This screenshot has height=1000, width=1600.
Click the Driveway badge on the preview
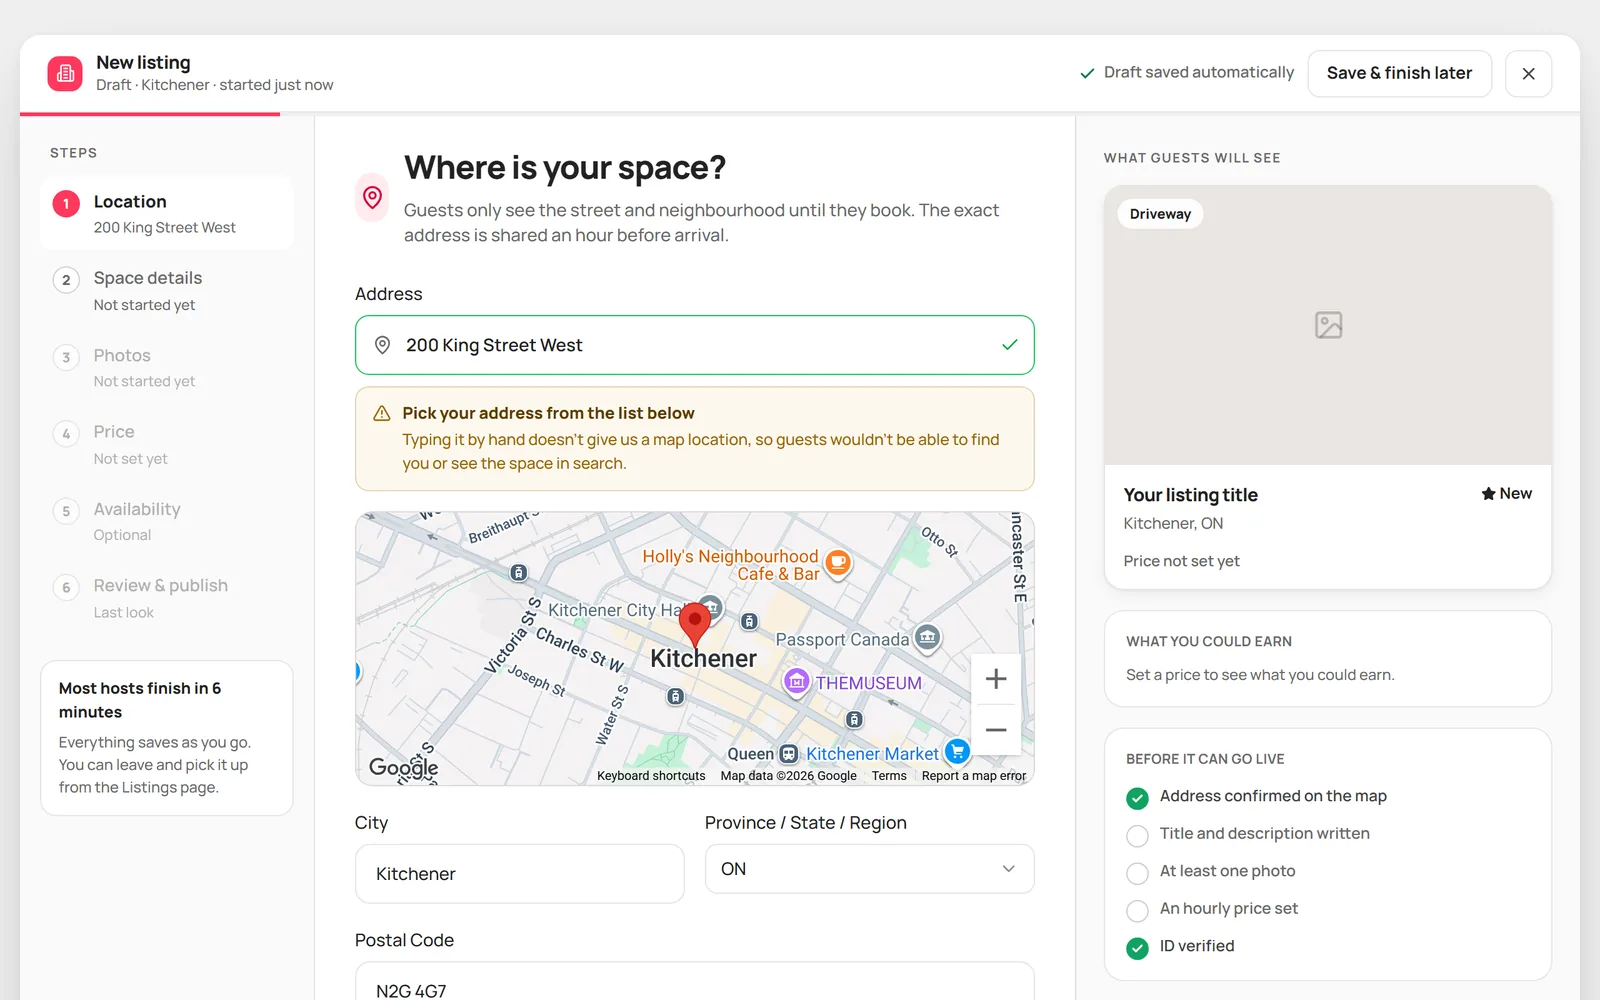pos(1160,214)
